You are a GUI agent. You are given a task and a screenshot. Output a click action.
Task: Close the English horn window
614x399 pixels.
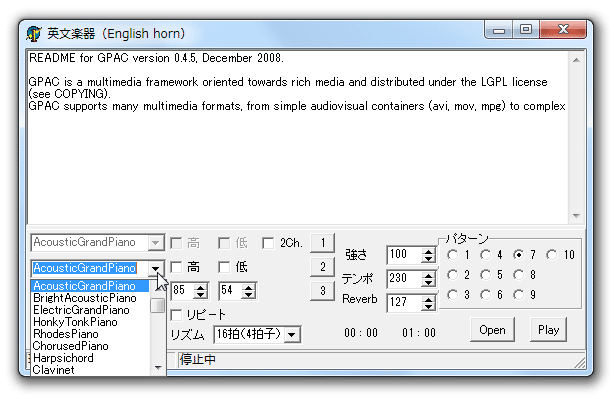pyautogui.click(x=563, y=30)
